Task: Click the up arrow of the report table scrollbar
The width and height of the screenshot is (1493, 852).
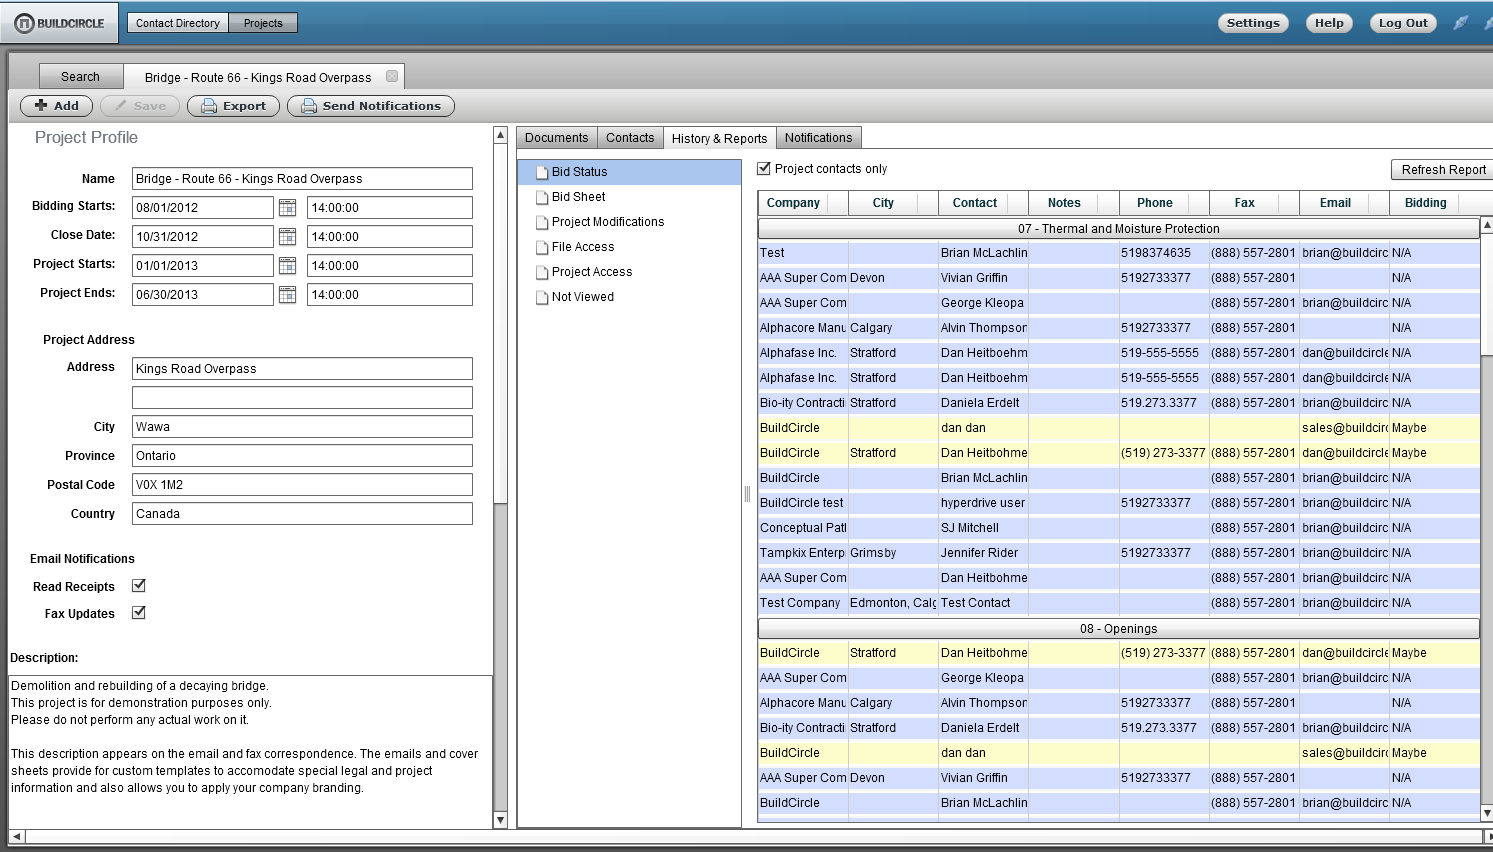Action: (1487, 226)
